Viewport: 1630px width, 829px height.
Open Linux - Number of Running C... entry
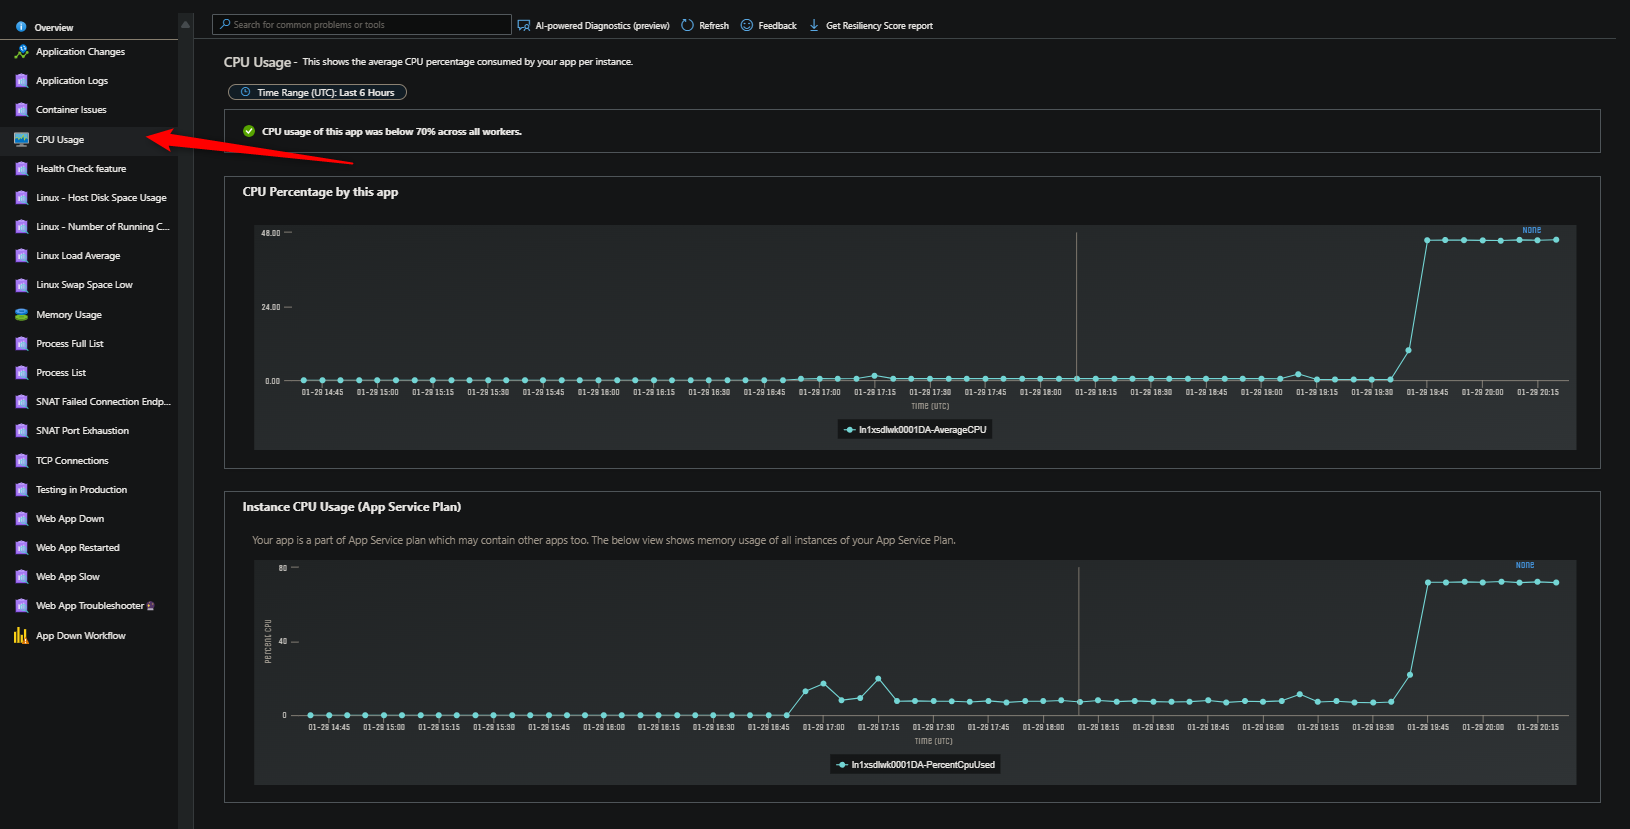[x=103, y=227]
